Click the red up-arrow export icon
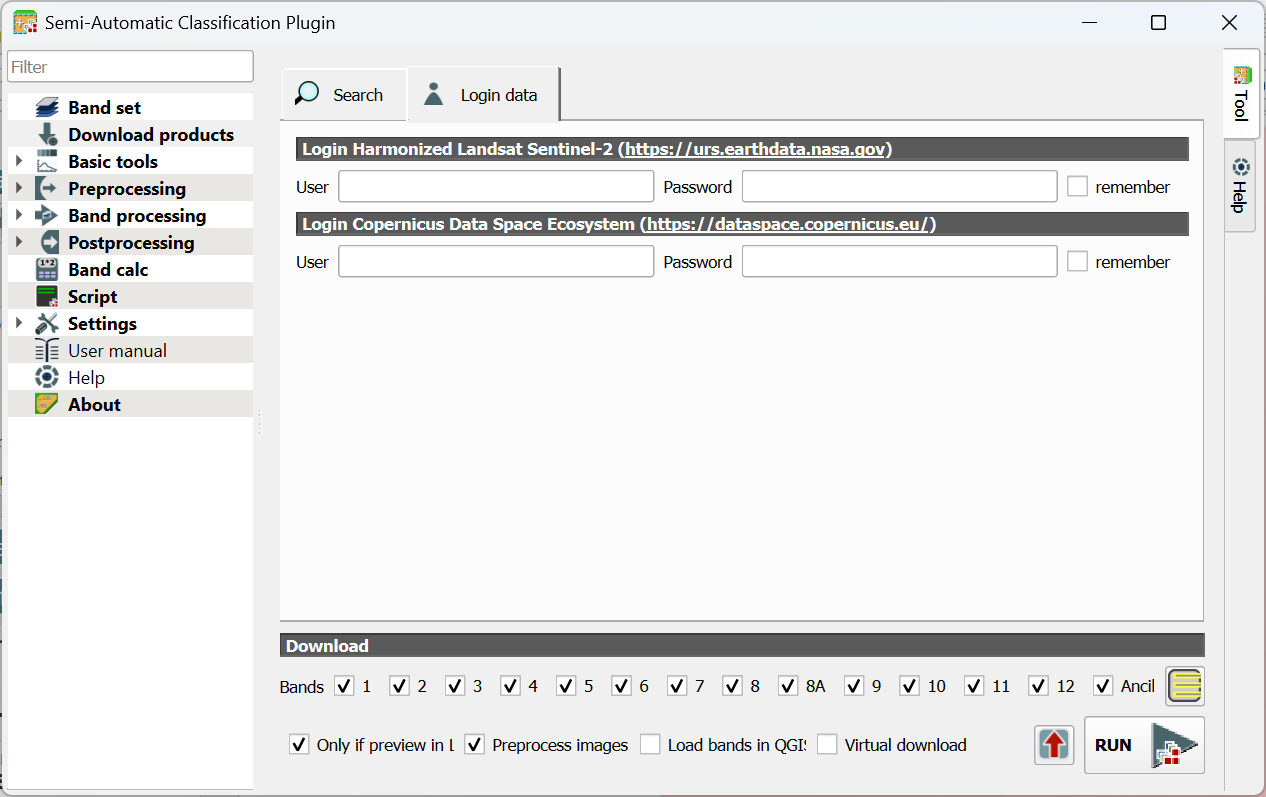1266x797 pixels. coord(1055,745)
